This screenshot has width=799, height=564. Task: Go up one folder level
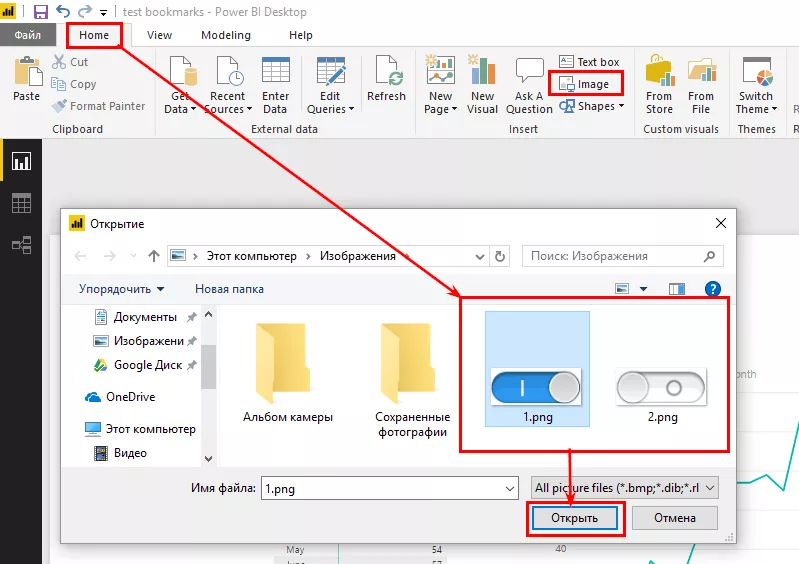[154, 256]
